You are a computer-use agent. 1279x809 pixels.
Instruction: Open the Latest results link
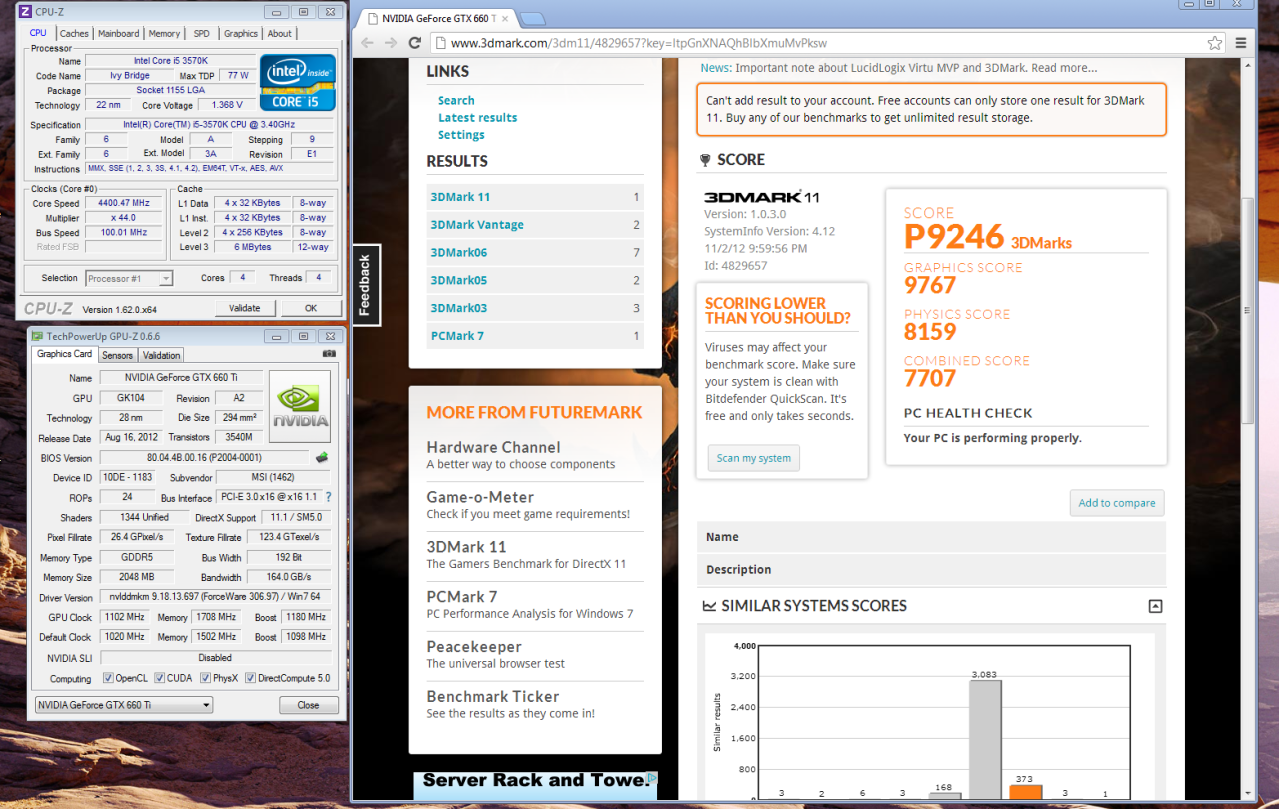pos(477,117)
